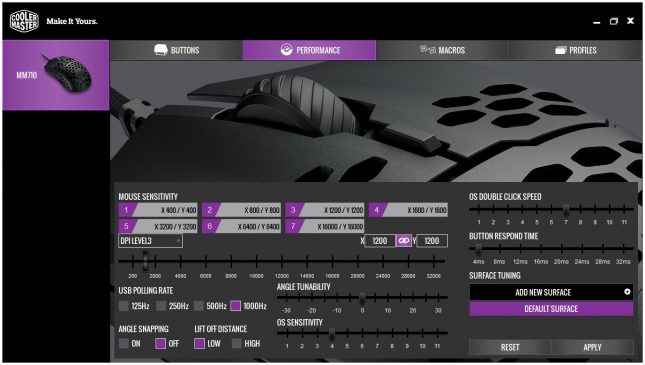Click the Apply button
The width and height of the screenshot is (645, 365).
[x=592, y=347]
